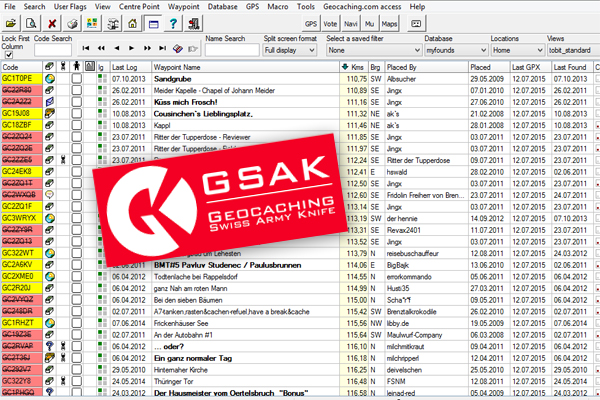
Task: Sort by Last Log column header
Action: point(131,67)
